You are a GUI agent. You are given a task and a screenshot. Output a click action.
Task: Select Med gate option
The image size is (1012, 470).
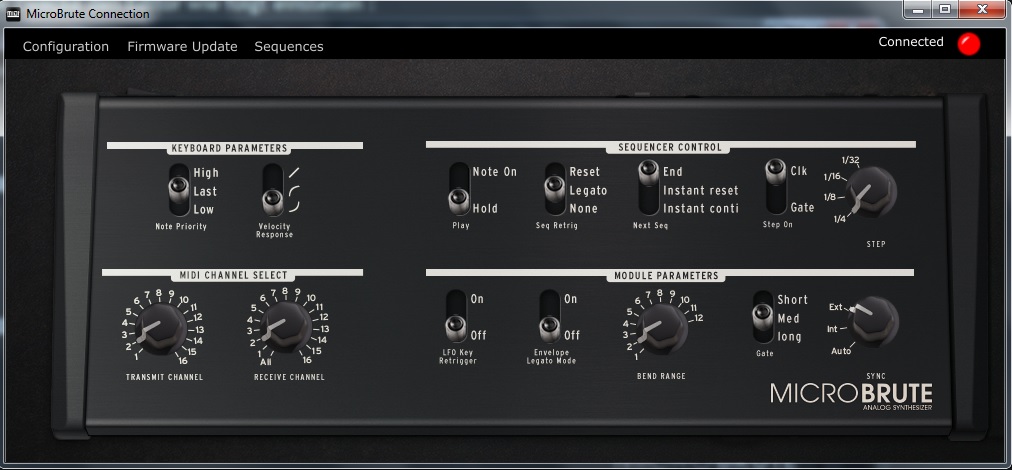coord(788,318)
